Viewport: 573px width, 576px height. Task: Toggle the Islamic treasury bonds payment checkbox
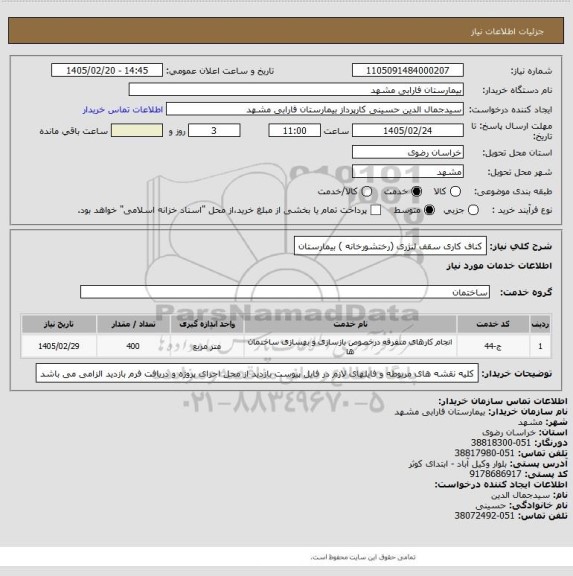(375, 210)
